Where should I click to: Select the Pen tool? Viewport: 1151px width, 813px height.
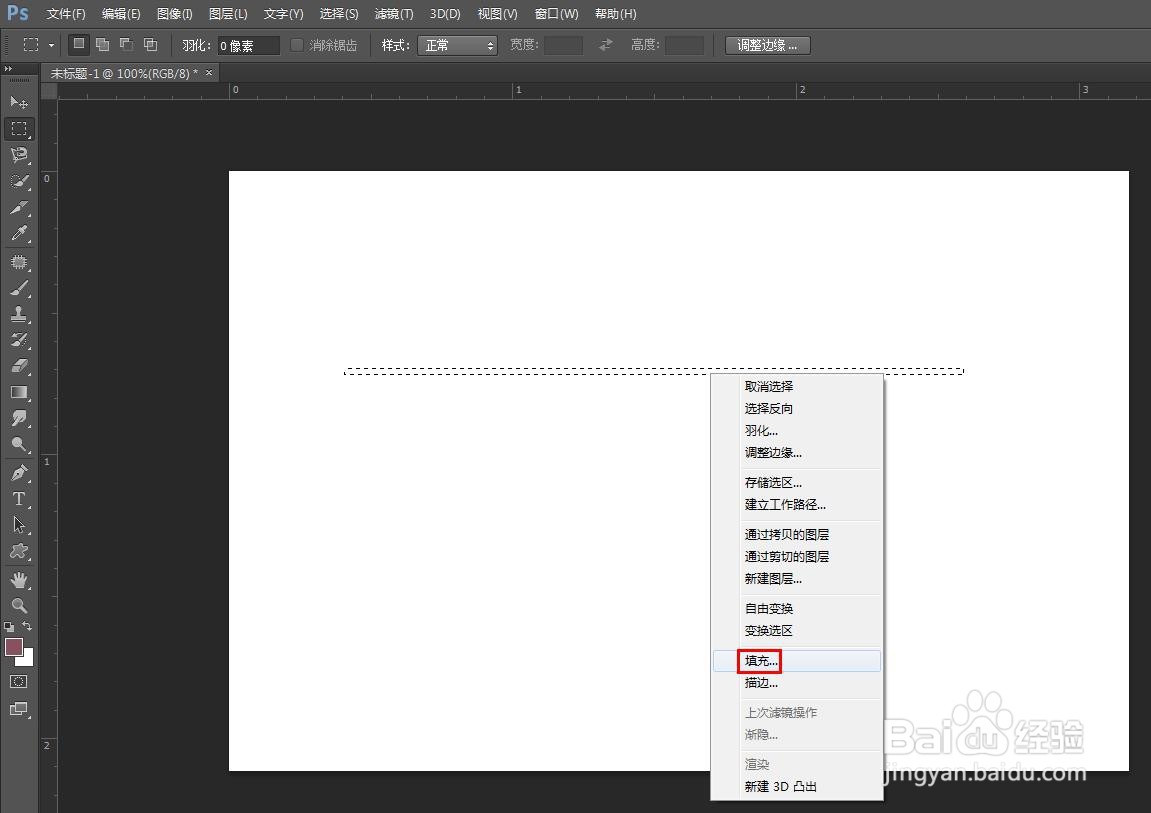pyautogui.click(x=18, y=471)
